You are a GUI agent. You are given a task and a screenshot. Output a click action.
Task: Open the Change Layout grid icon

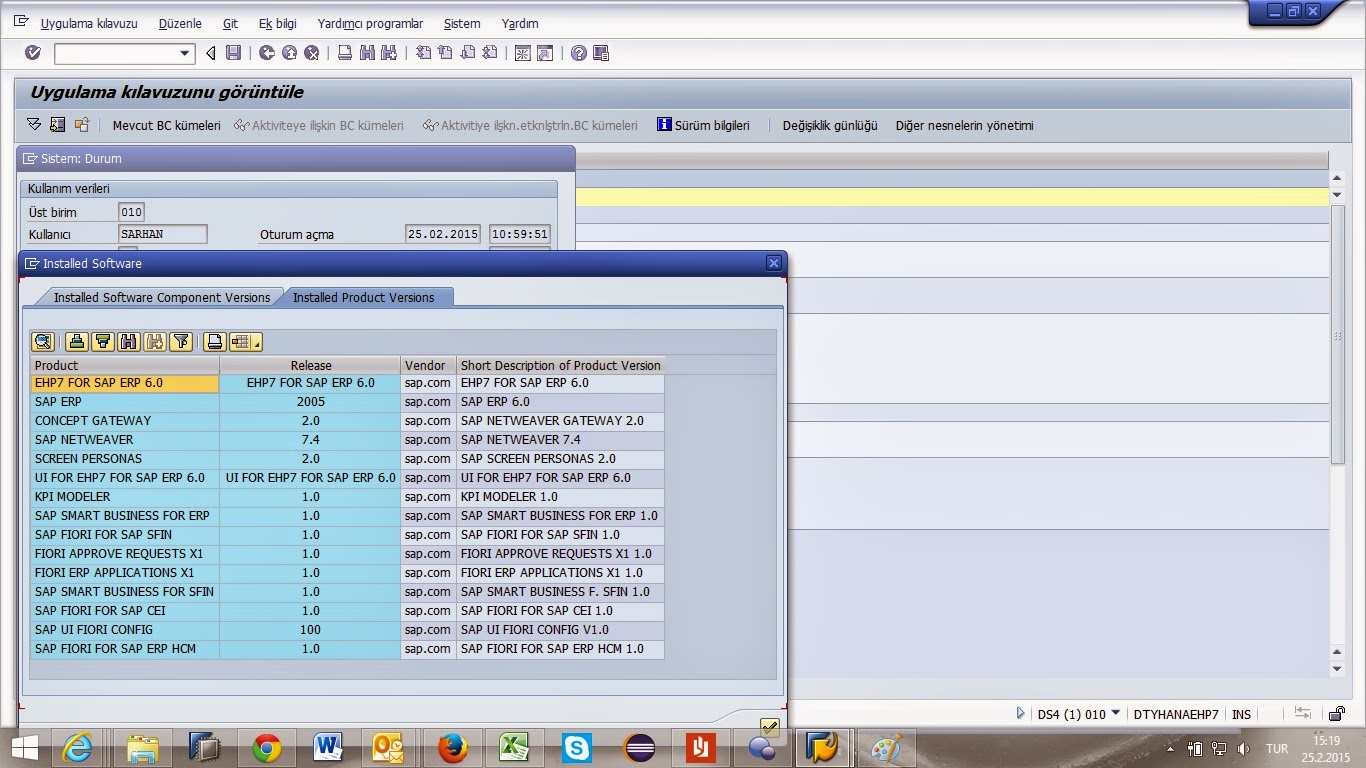point(238,342)
